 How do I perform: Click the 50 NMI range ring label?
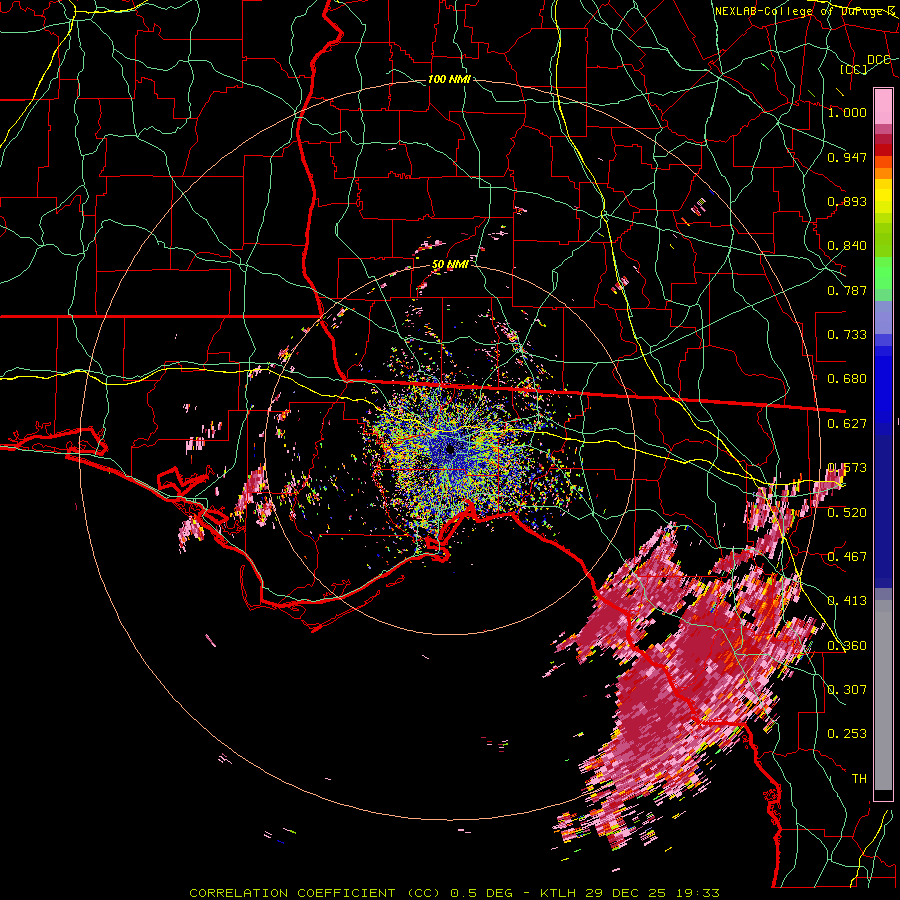pos(450,265)
